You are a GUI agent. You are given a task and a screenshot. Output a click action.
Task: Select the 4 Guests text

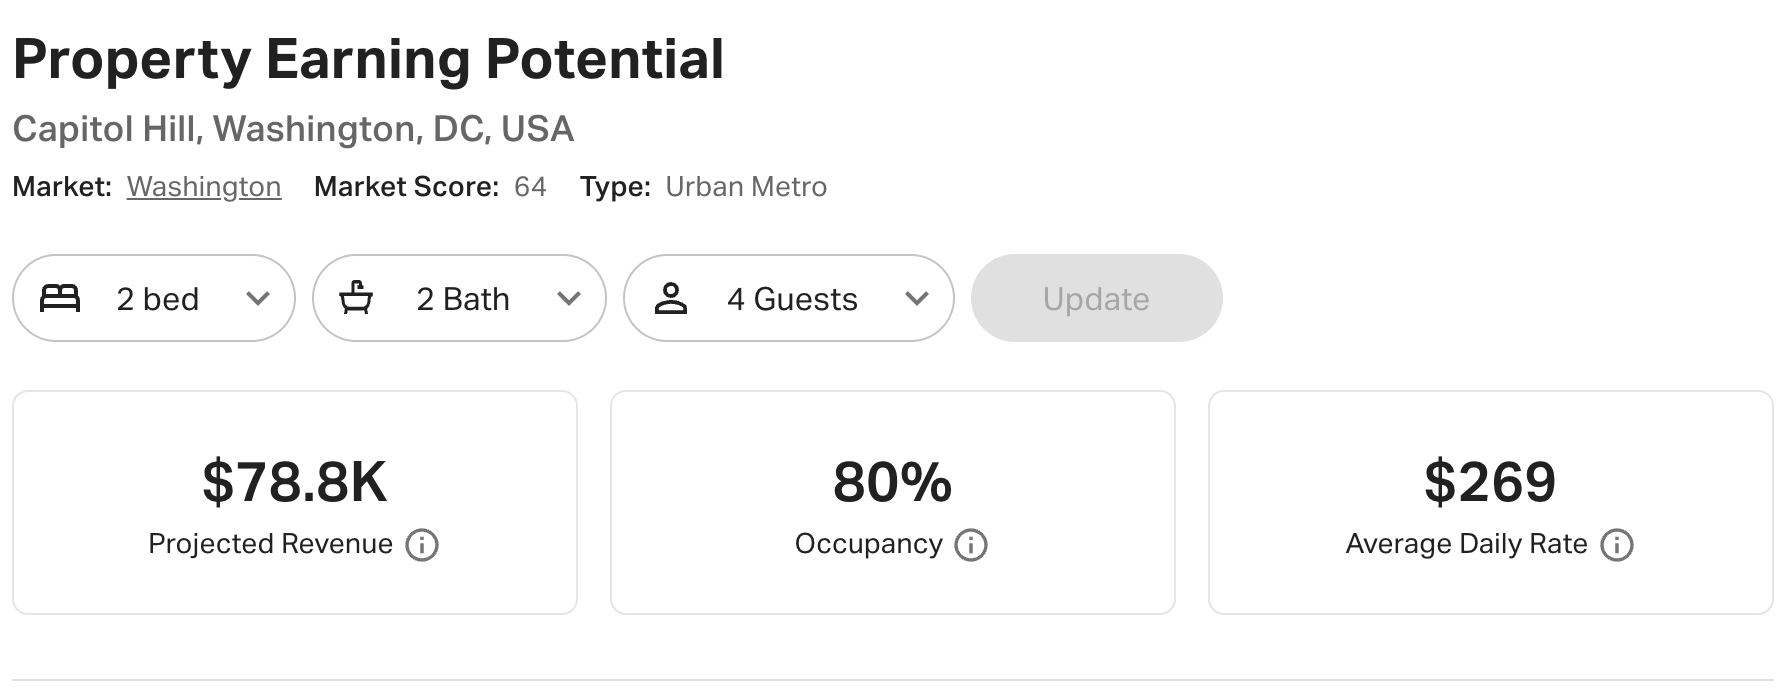click(793, 299)
